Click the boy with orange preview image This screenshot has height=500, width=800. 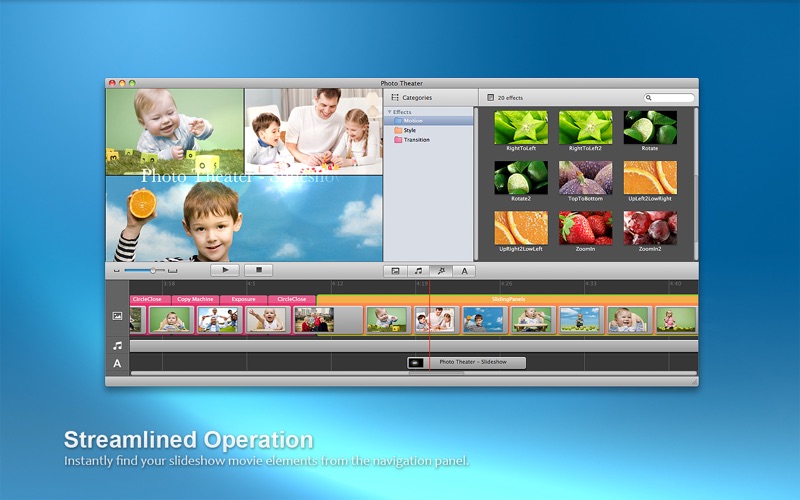coord(244,219)
